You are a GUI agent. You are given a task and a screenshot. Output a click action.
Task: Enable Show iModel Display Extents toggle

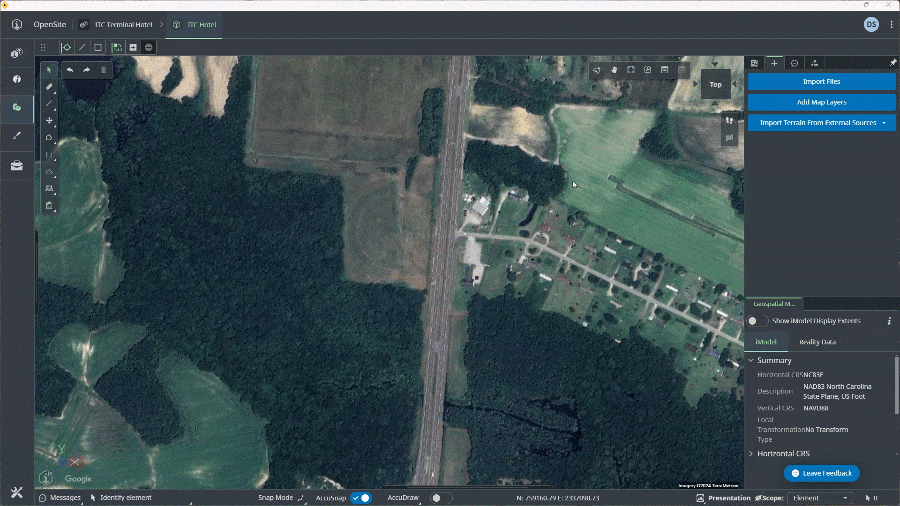click(758, 321)
